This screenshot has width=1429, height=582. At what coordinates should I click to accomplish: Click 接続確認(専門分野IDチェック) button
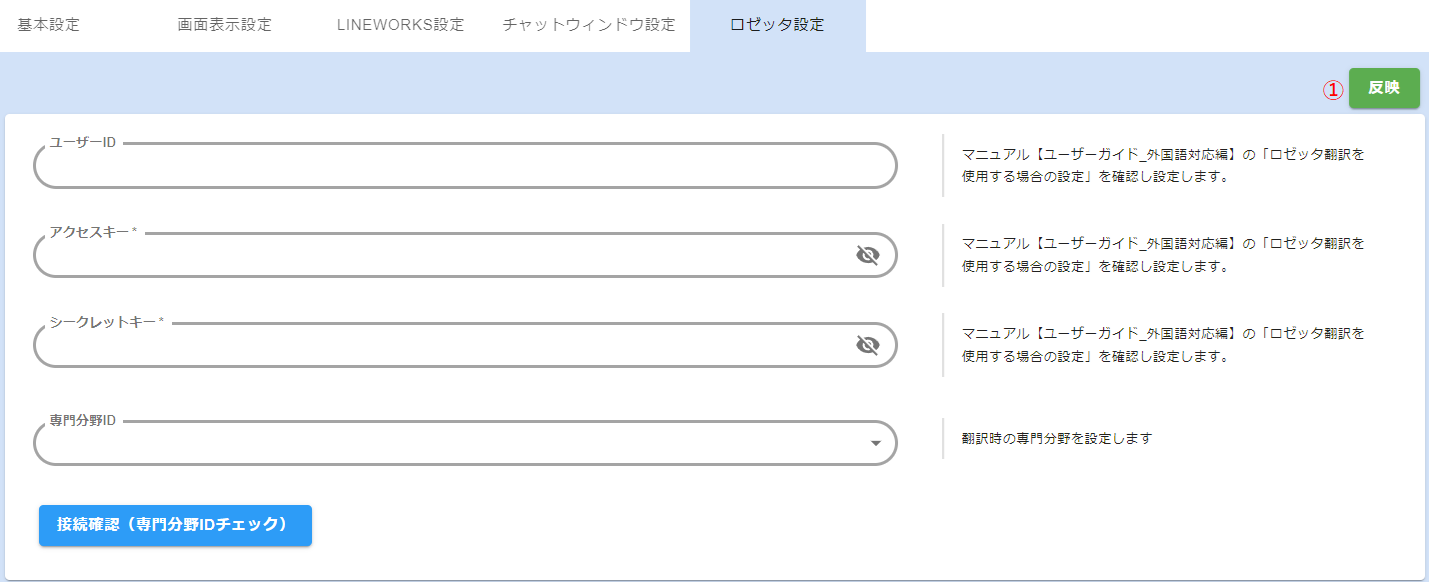(175, 525)
